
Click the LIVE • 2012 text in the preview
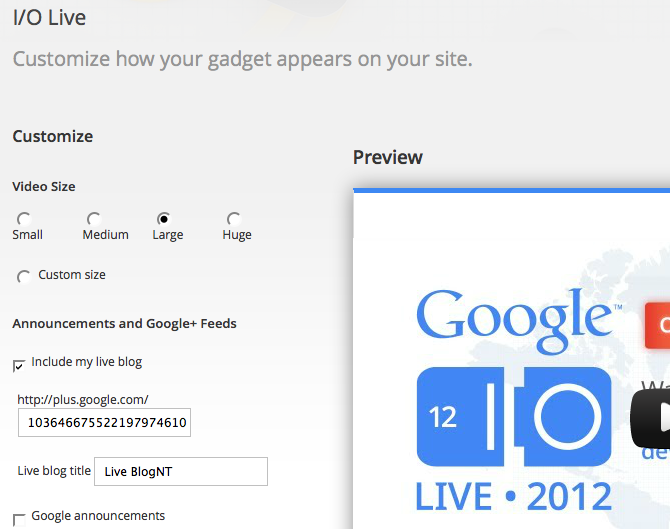point(514,496)
